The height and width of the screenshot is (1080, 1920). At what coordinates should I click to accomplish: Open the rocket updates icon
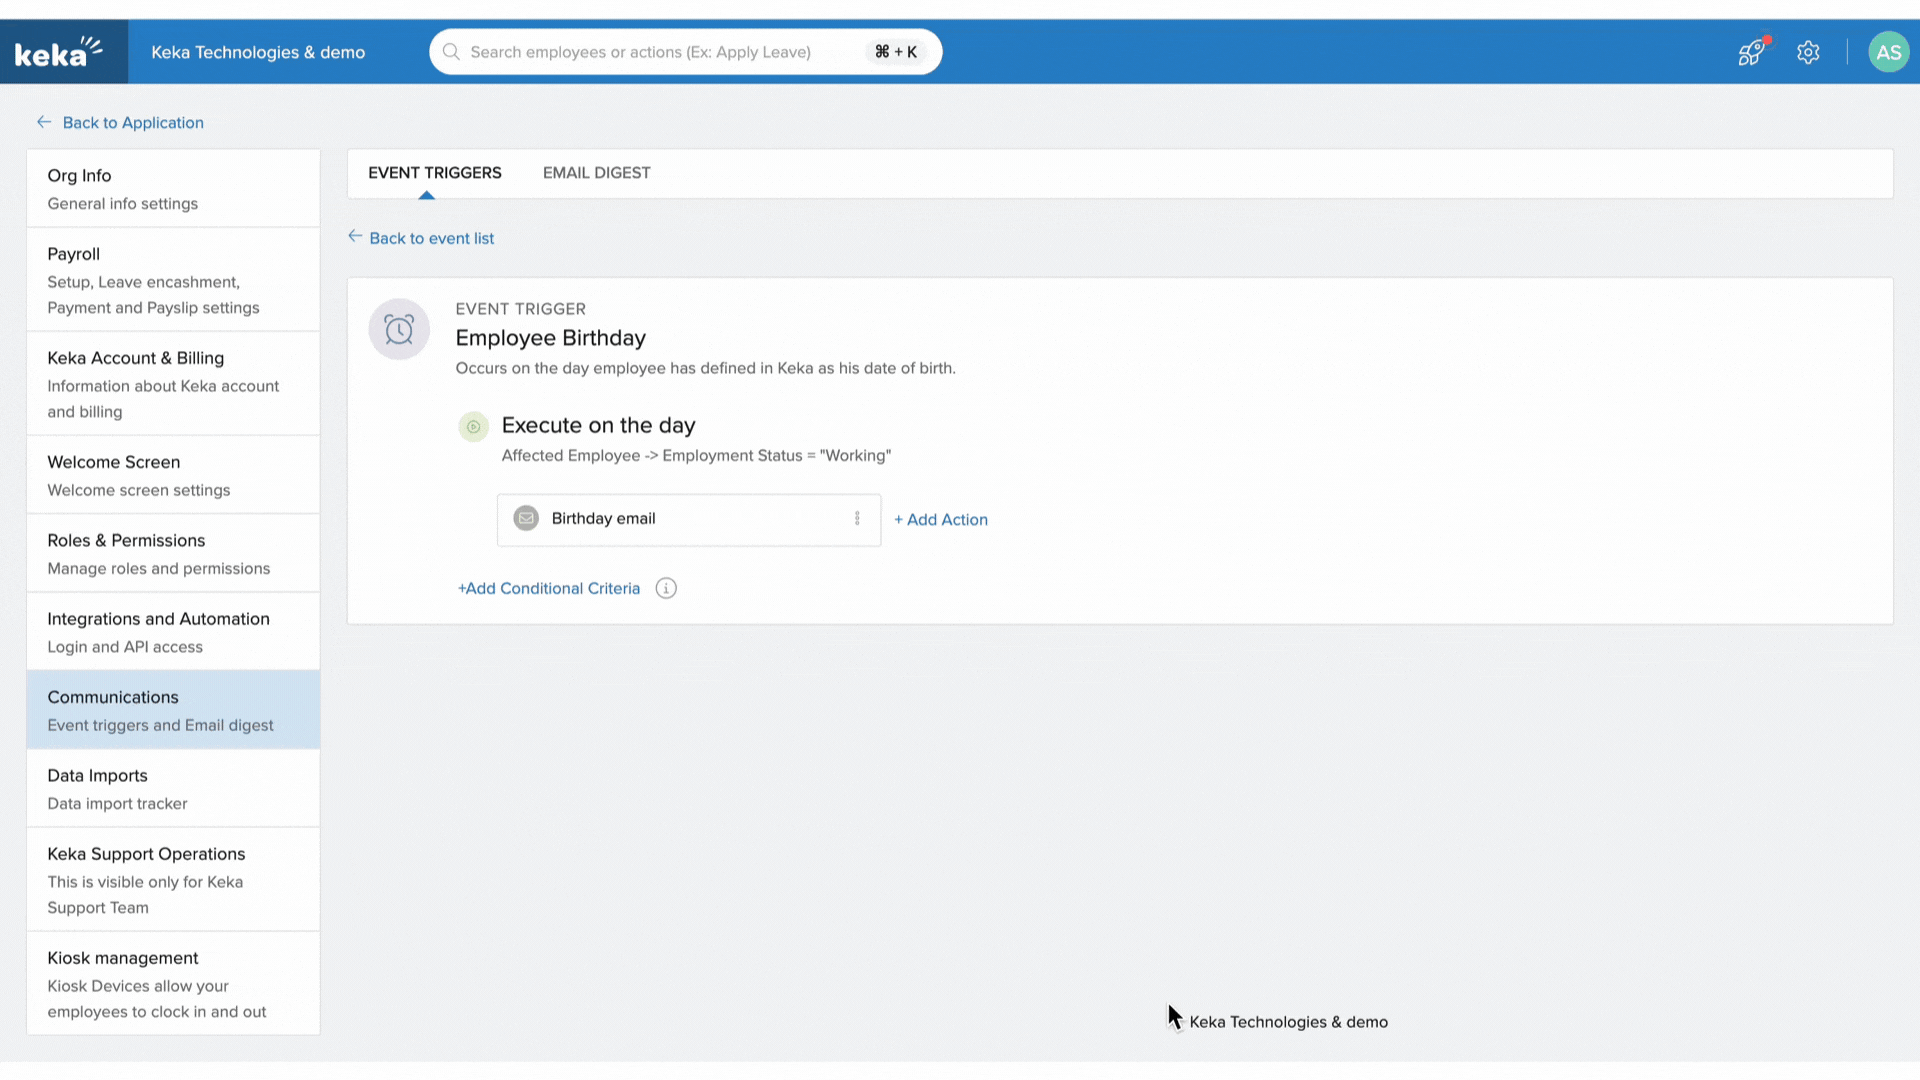point(1751,52)
